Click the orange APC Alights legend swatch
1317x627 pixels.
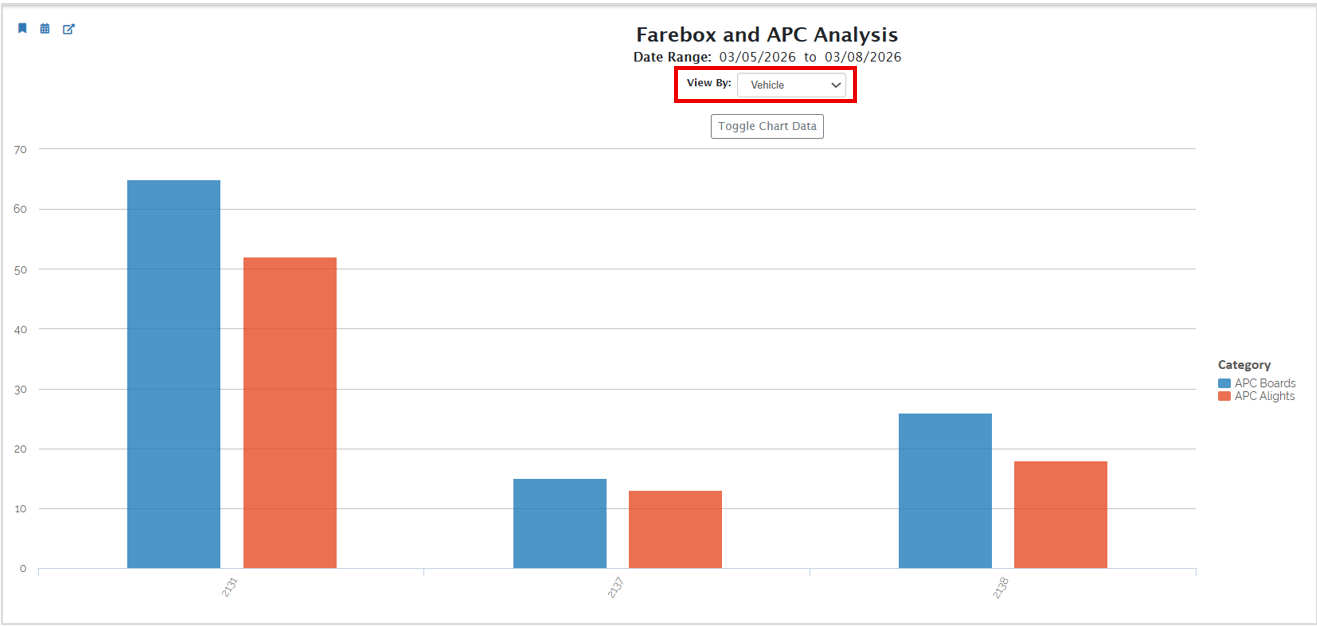[1224, 397]
